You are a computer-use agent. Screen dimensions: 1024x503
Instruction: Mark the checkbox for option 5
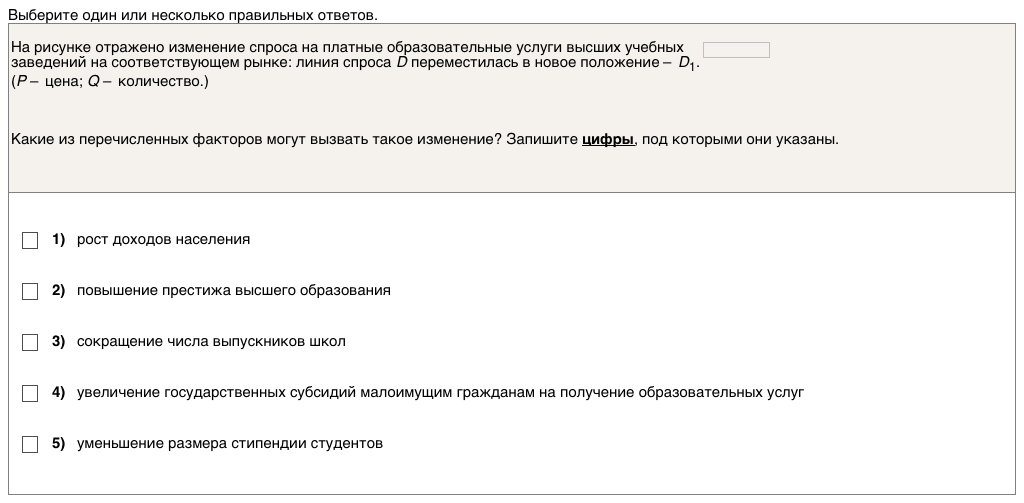pos(30,444)
